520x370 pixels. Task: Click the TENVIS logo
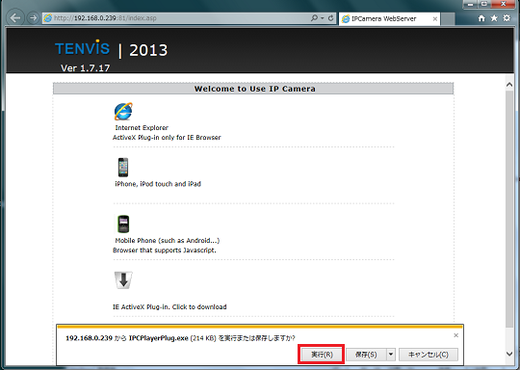coord(82,48)
